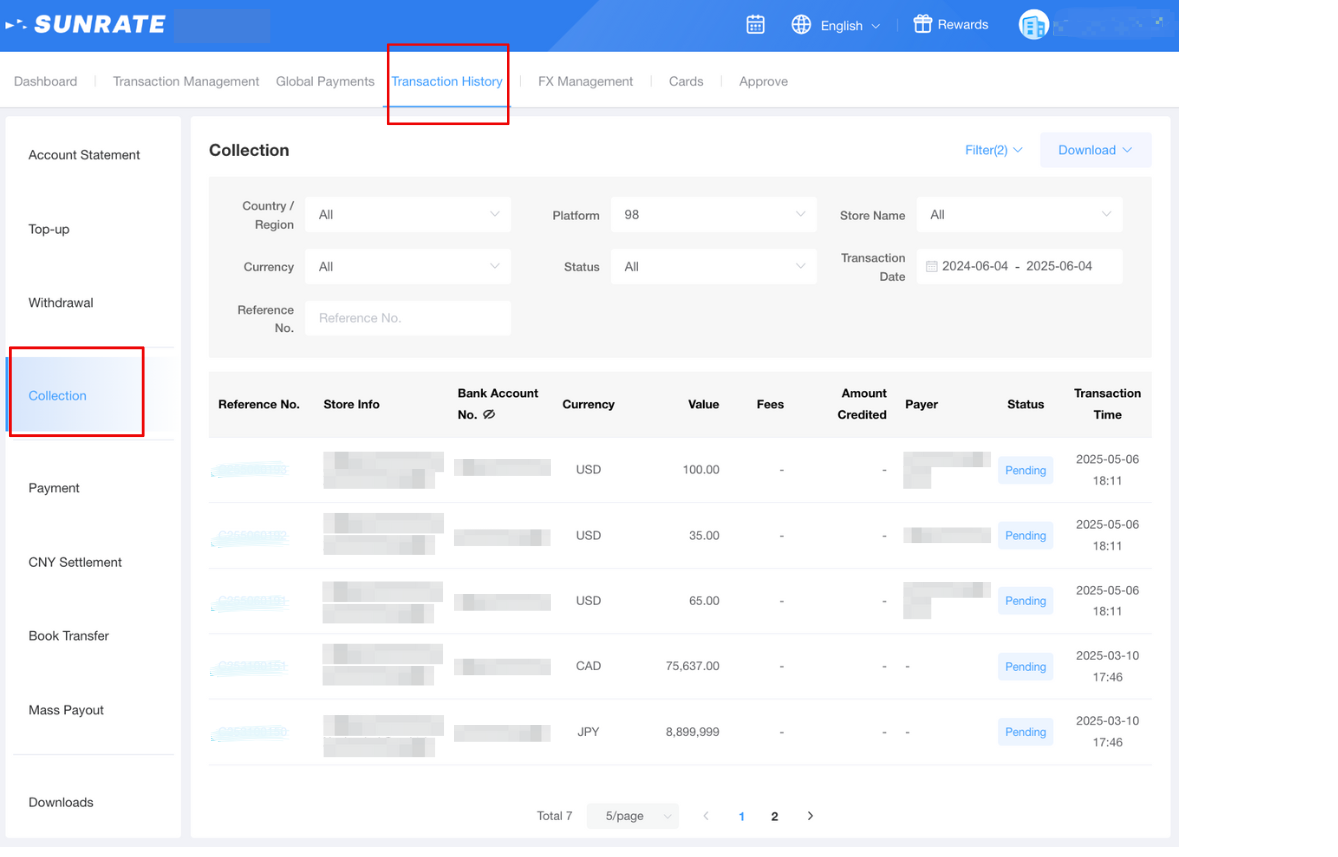Image resolution: width=1338 pixels, height=857 pixels.
Task: Click the Total 7 label
Action: (x=554, y=816)
